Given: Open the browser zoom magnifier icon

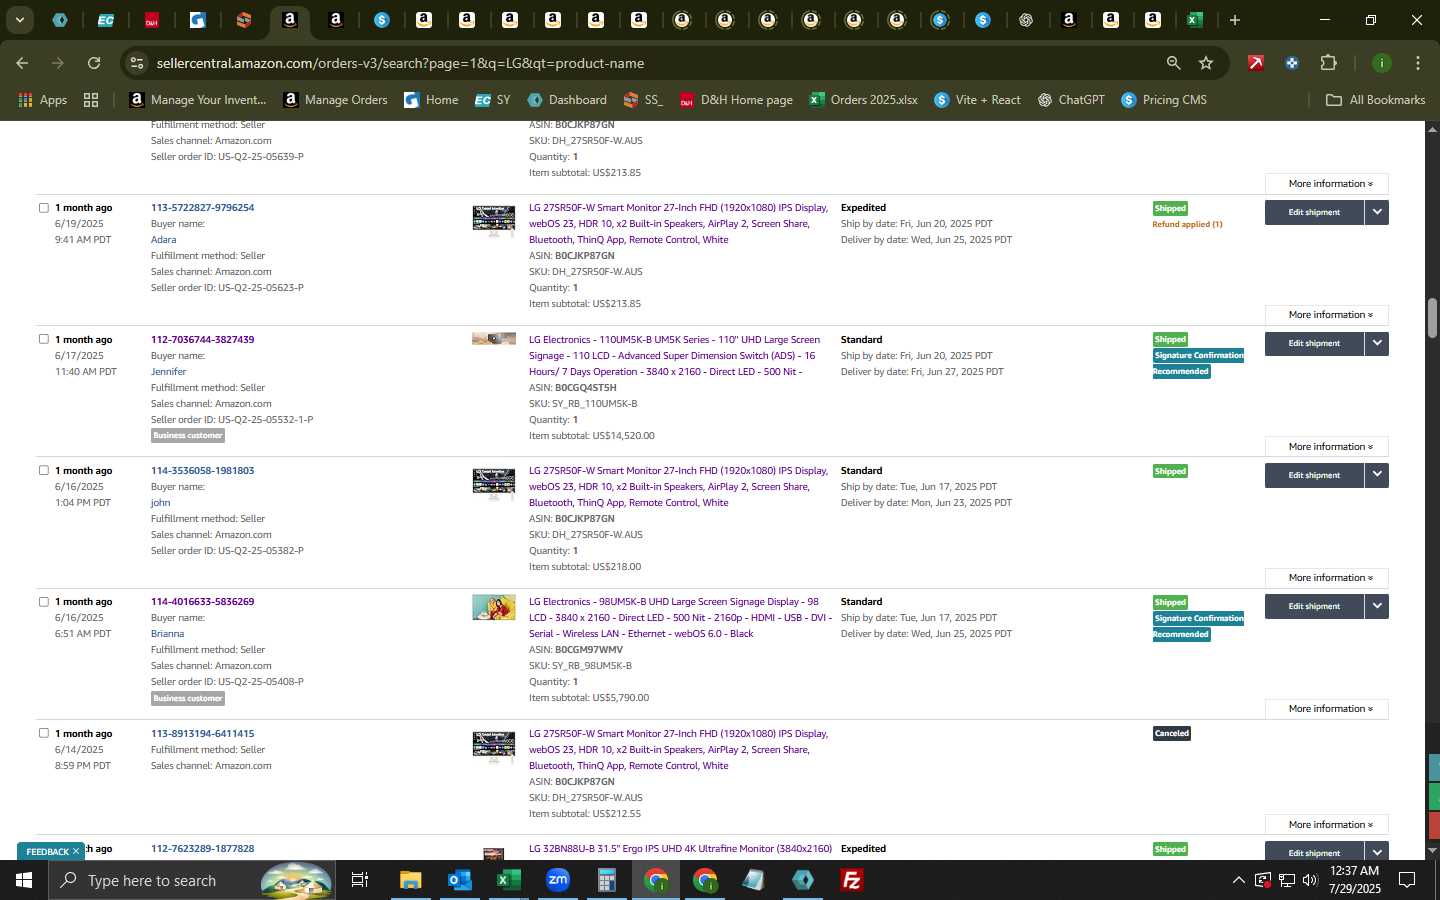Looking at the screenshot, I should pyautogui.click(x=1173, y=63).
